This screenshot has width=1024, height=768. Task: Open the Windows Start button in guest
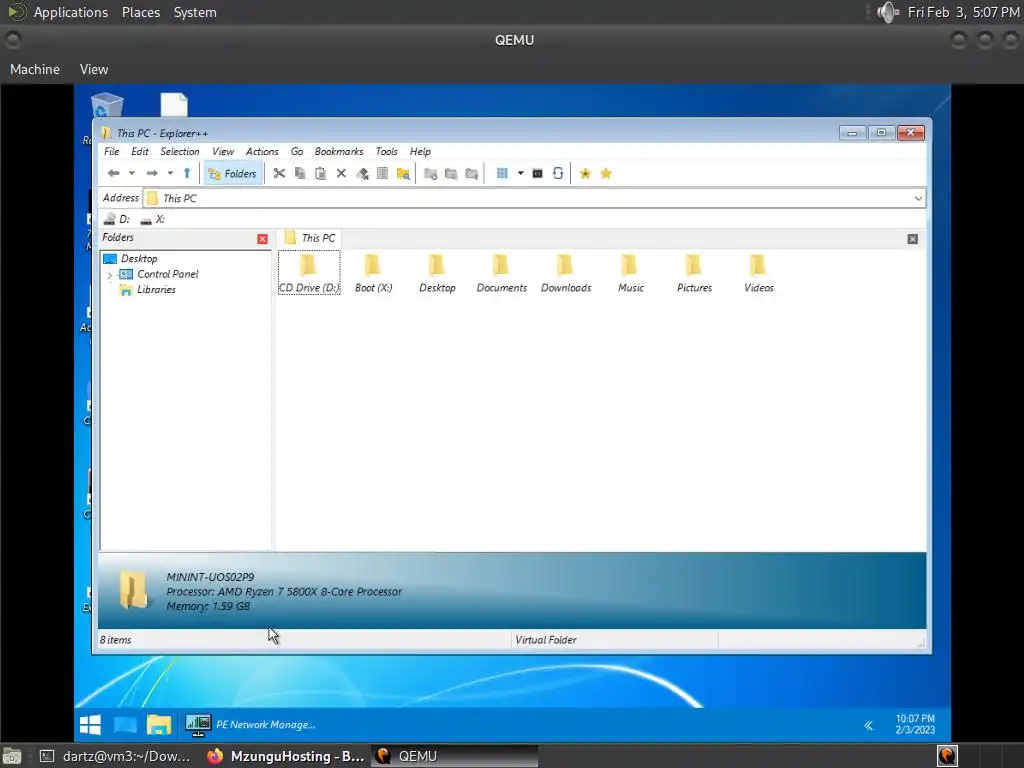point(90,725)
